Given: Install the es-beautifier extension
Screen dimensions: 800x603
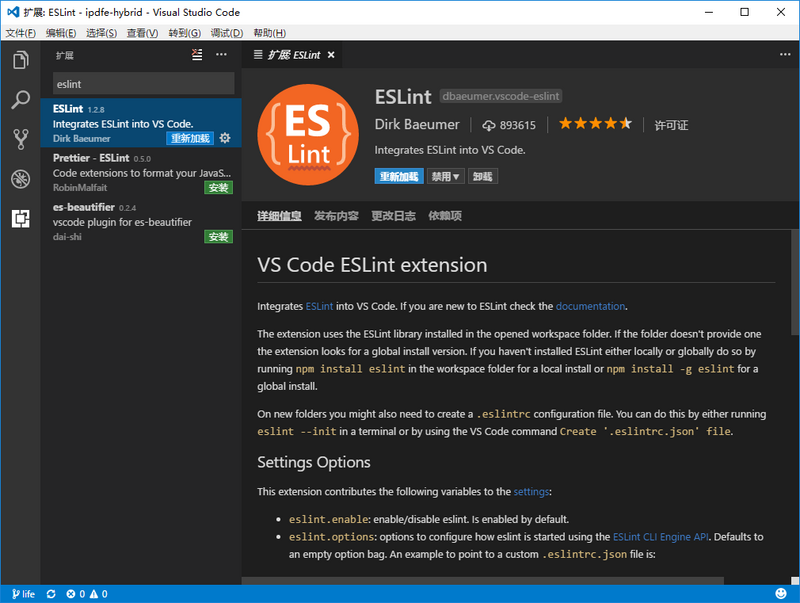Looking at the screenshot, I should point(218,237).
